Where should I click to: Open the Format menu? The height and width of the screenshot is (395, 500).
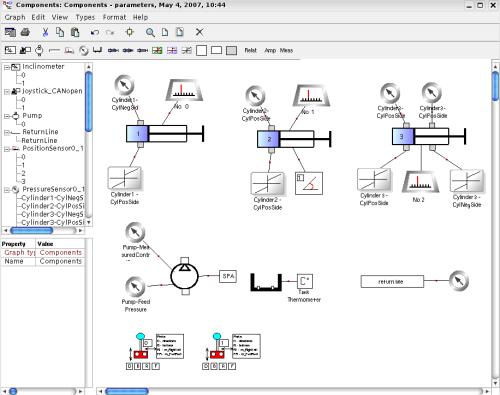114,17
